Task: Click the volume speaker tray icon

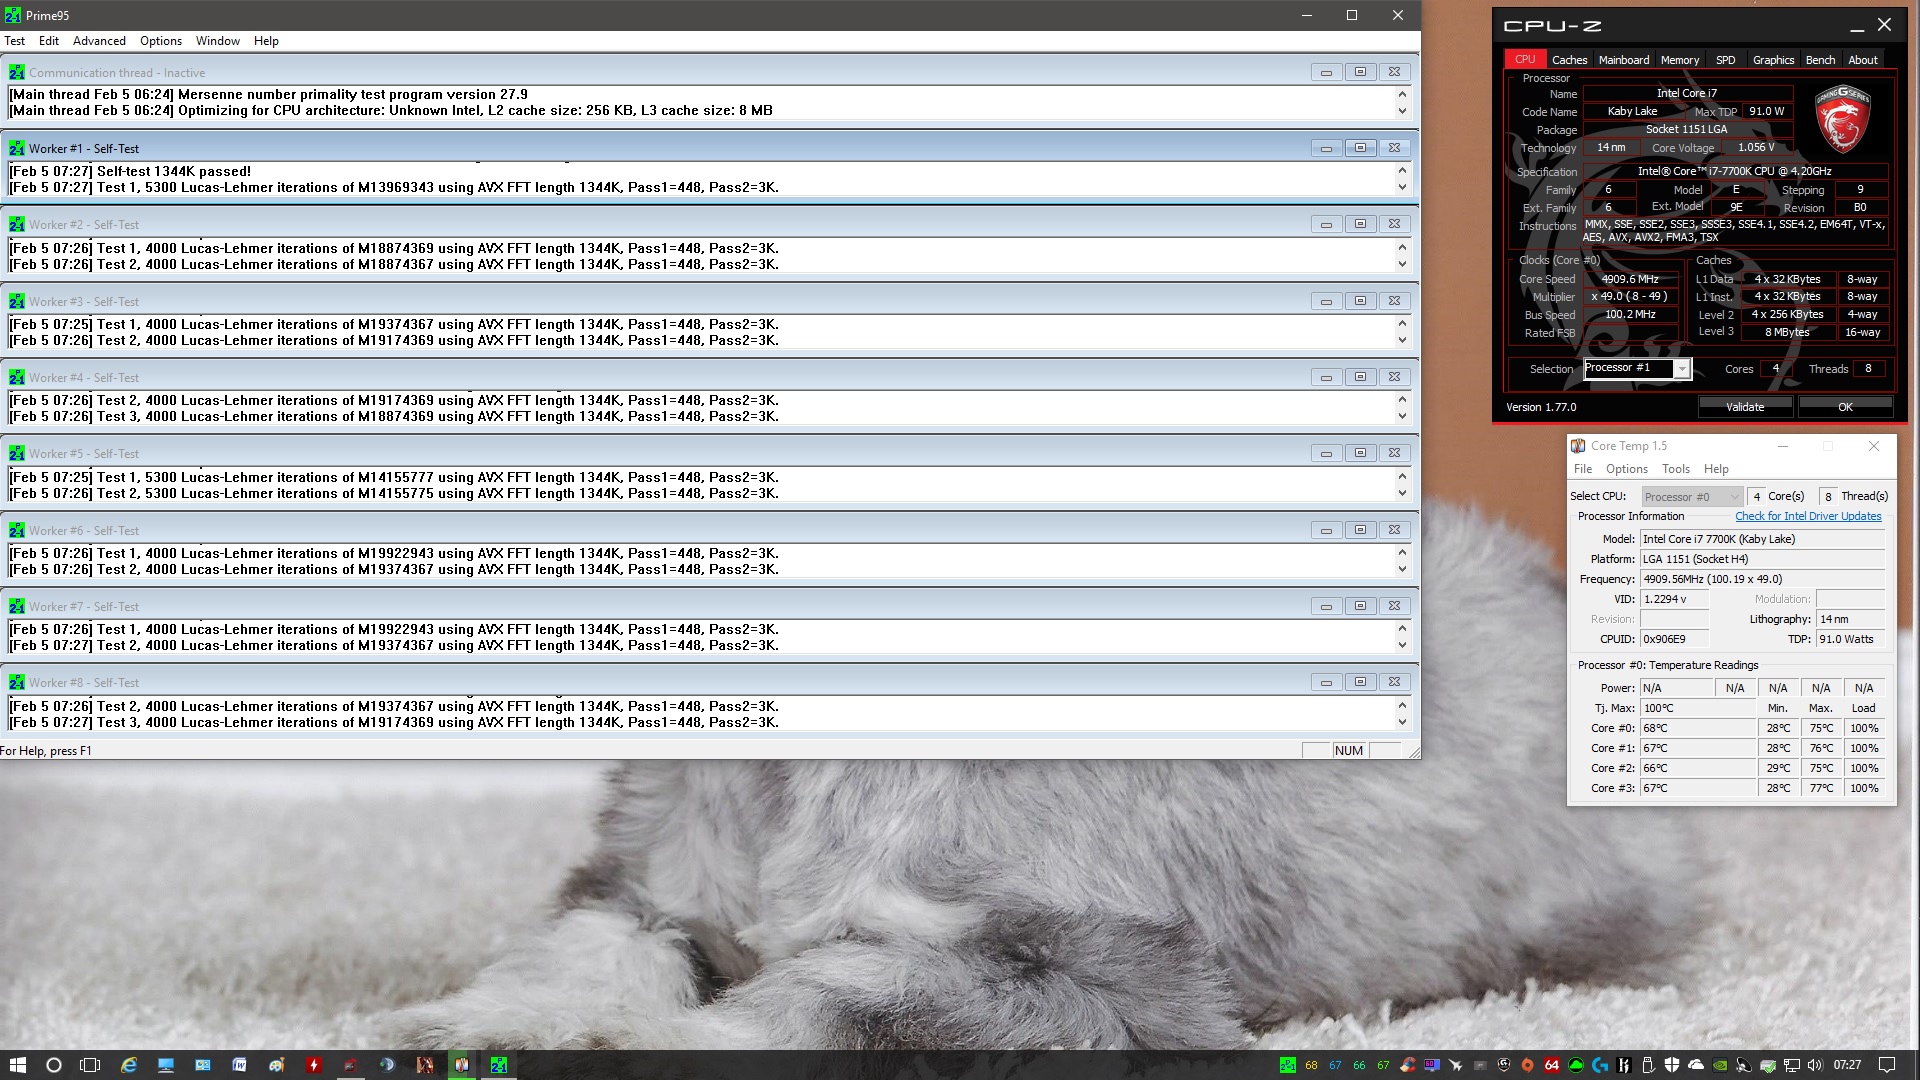Action: pos(1815,1065)
